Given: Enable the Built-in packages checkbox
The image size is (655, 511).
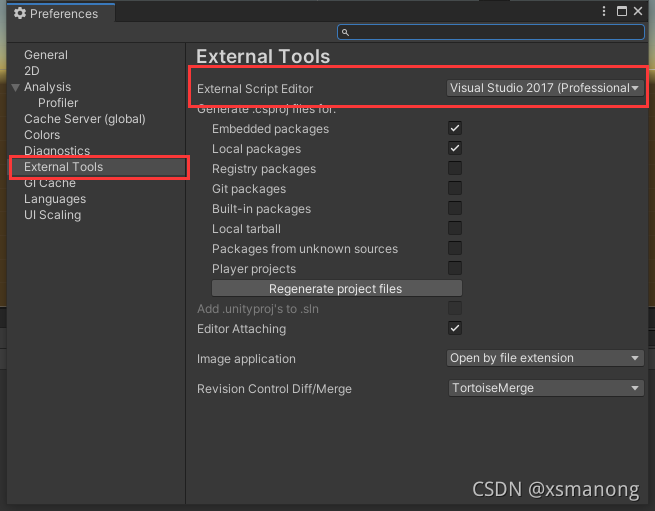Looking at the screenshot, I should [454, 208].
